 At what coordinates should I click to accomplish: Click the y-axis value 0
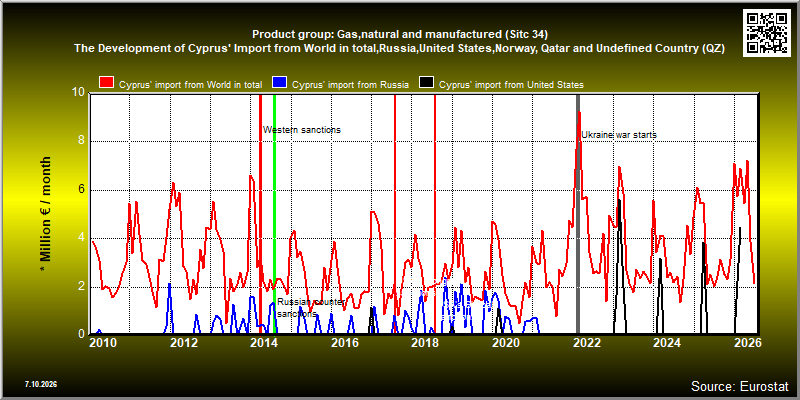pyautogui.click(x=82, y=334)
